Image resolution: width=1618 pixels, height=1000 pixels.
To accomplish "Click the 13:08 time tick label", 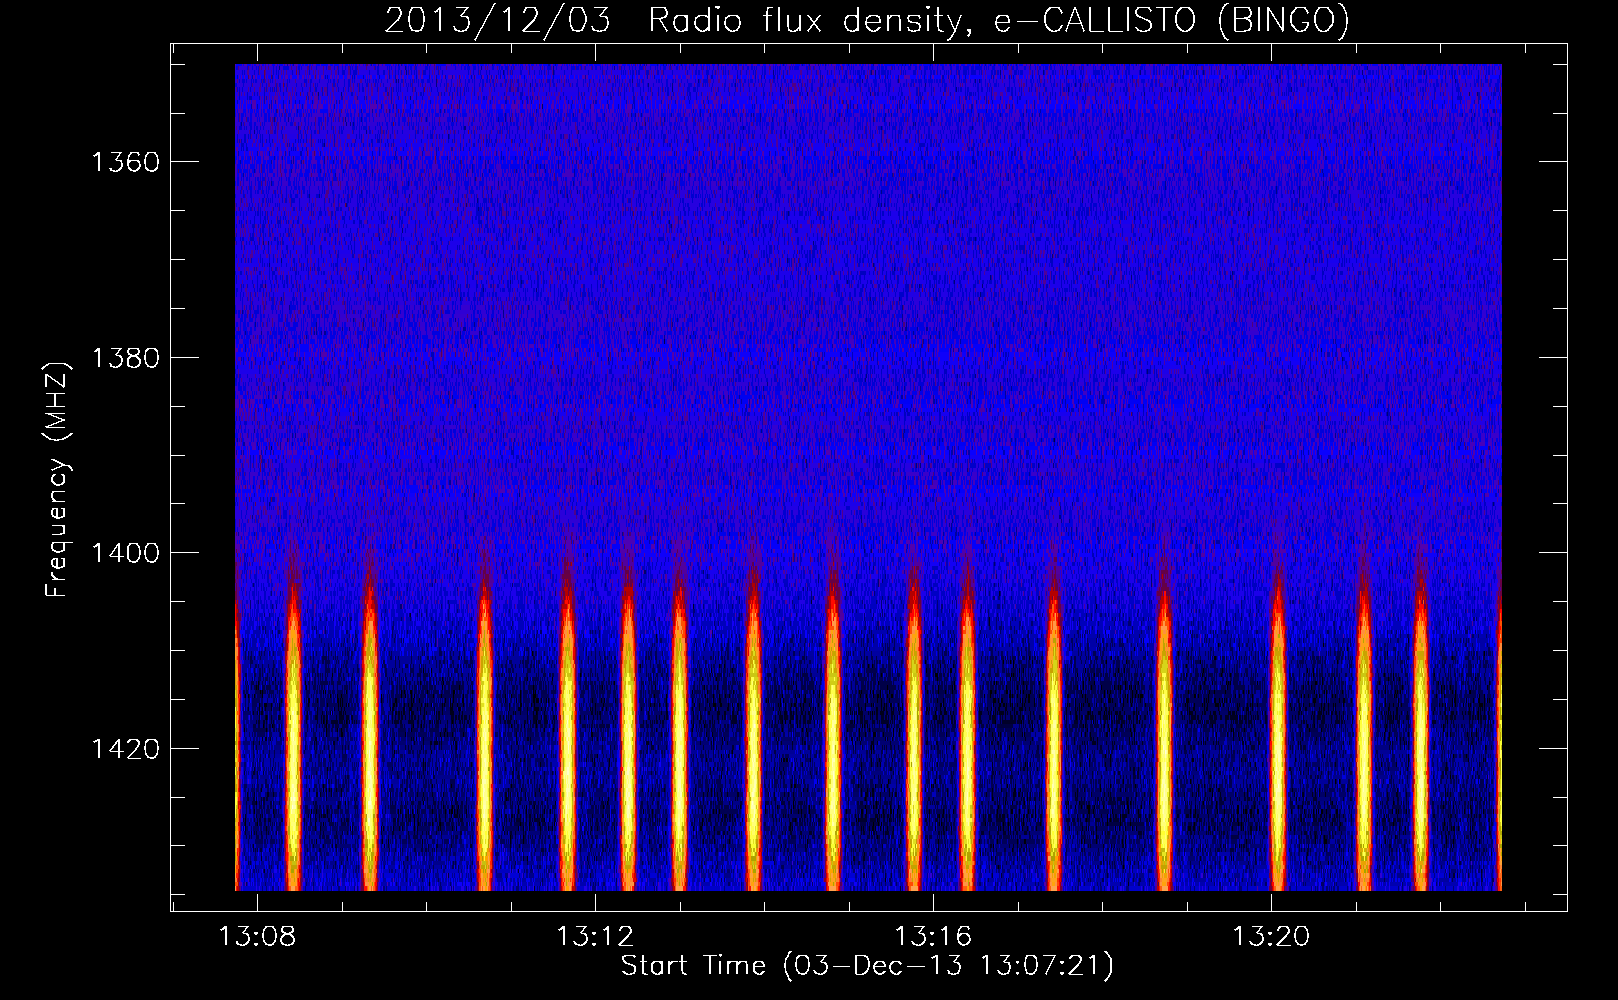I will pyautogui.click(x=258, y=937).
